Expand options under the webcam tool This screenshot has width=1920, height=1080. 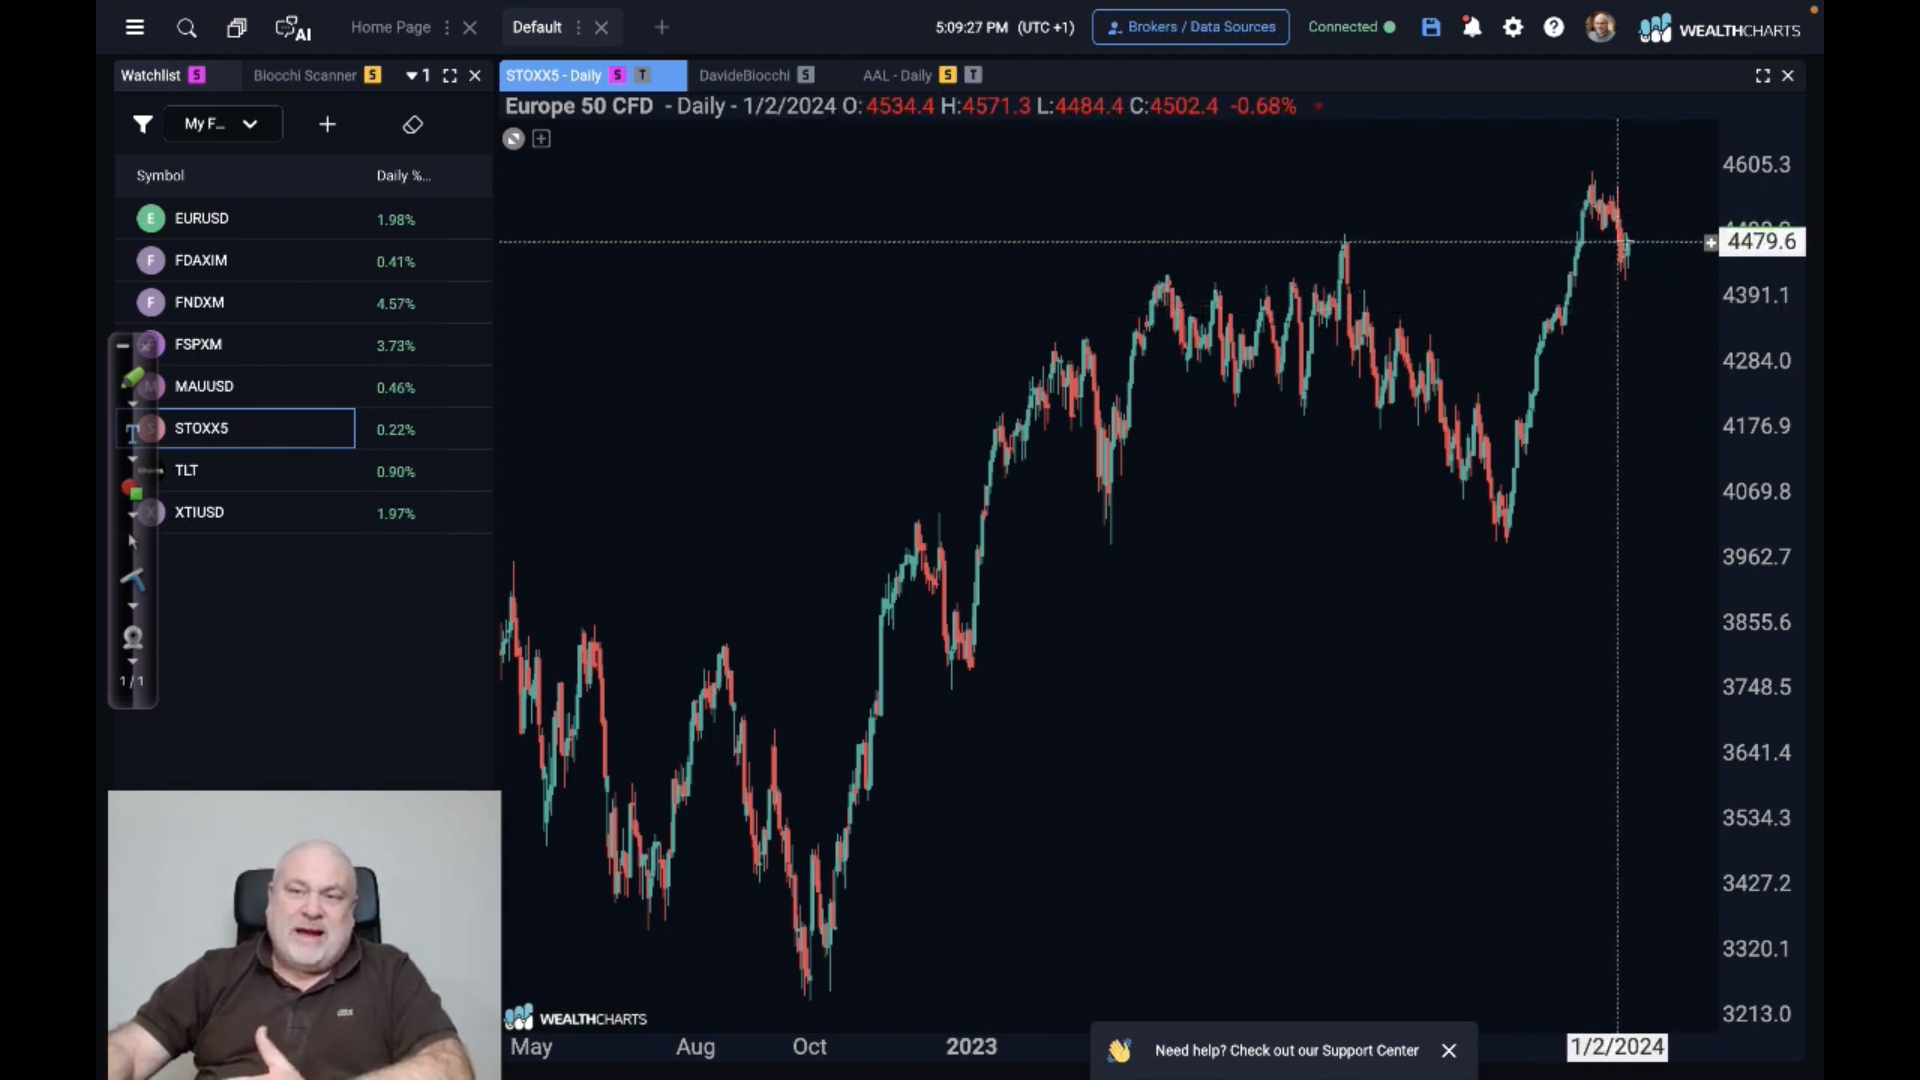(x=132, y=662)
